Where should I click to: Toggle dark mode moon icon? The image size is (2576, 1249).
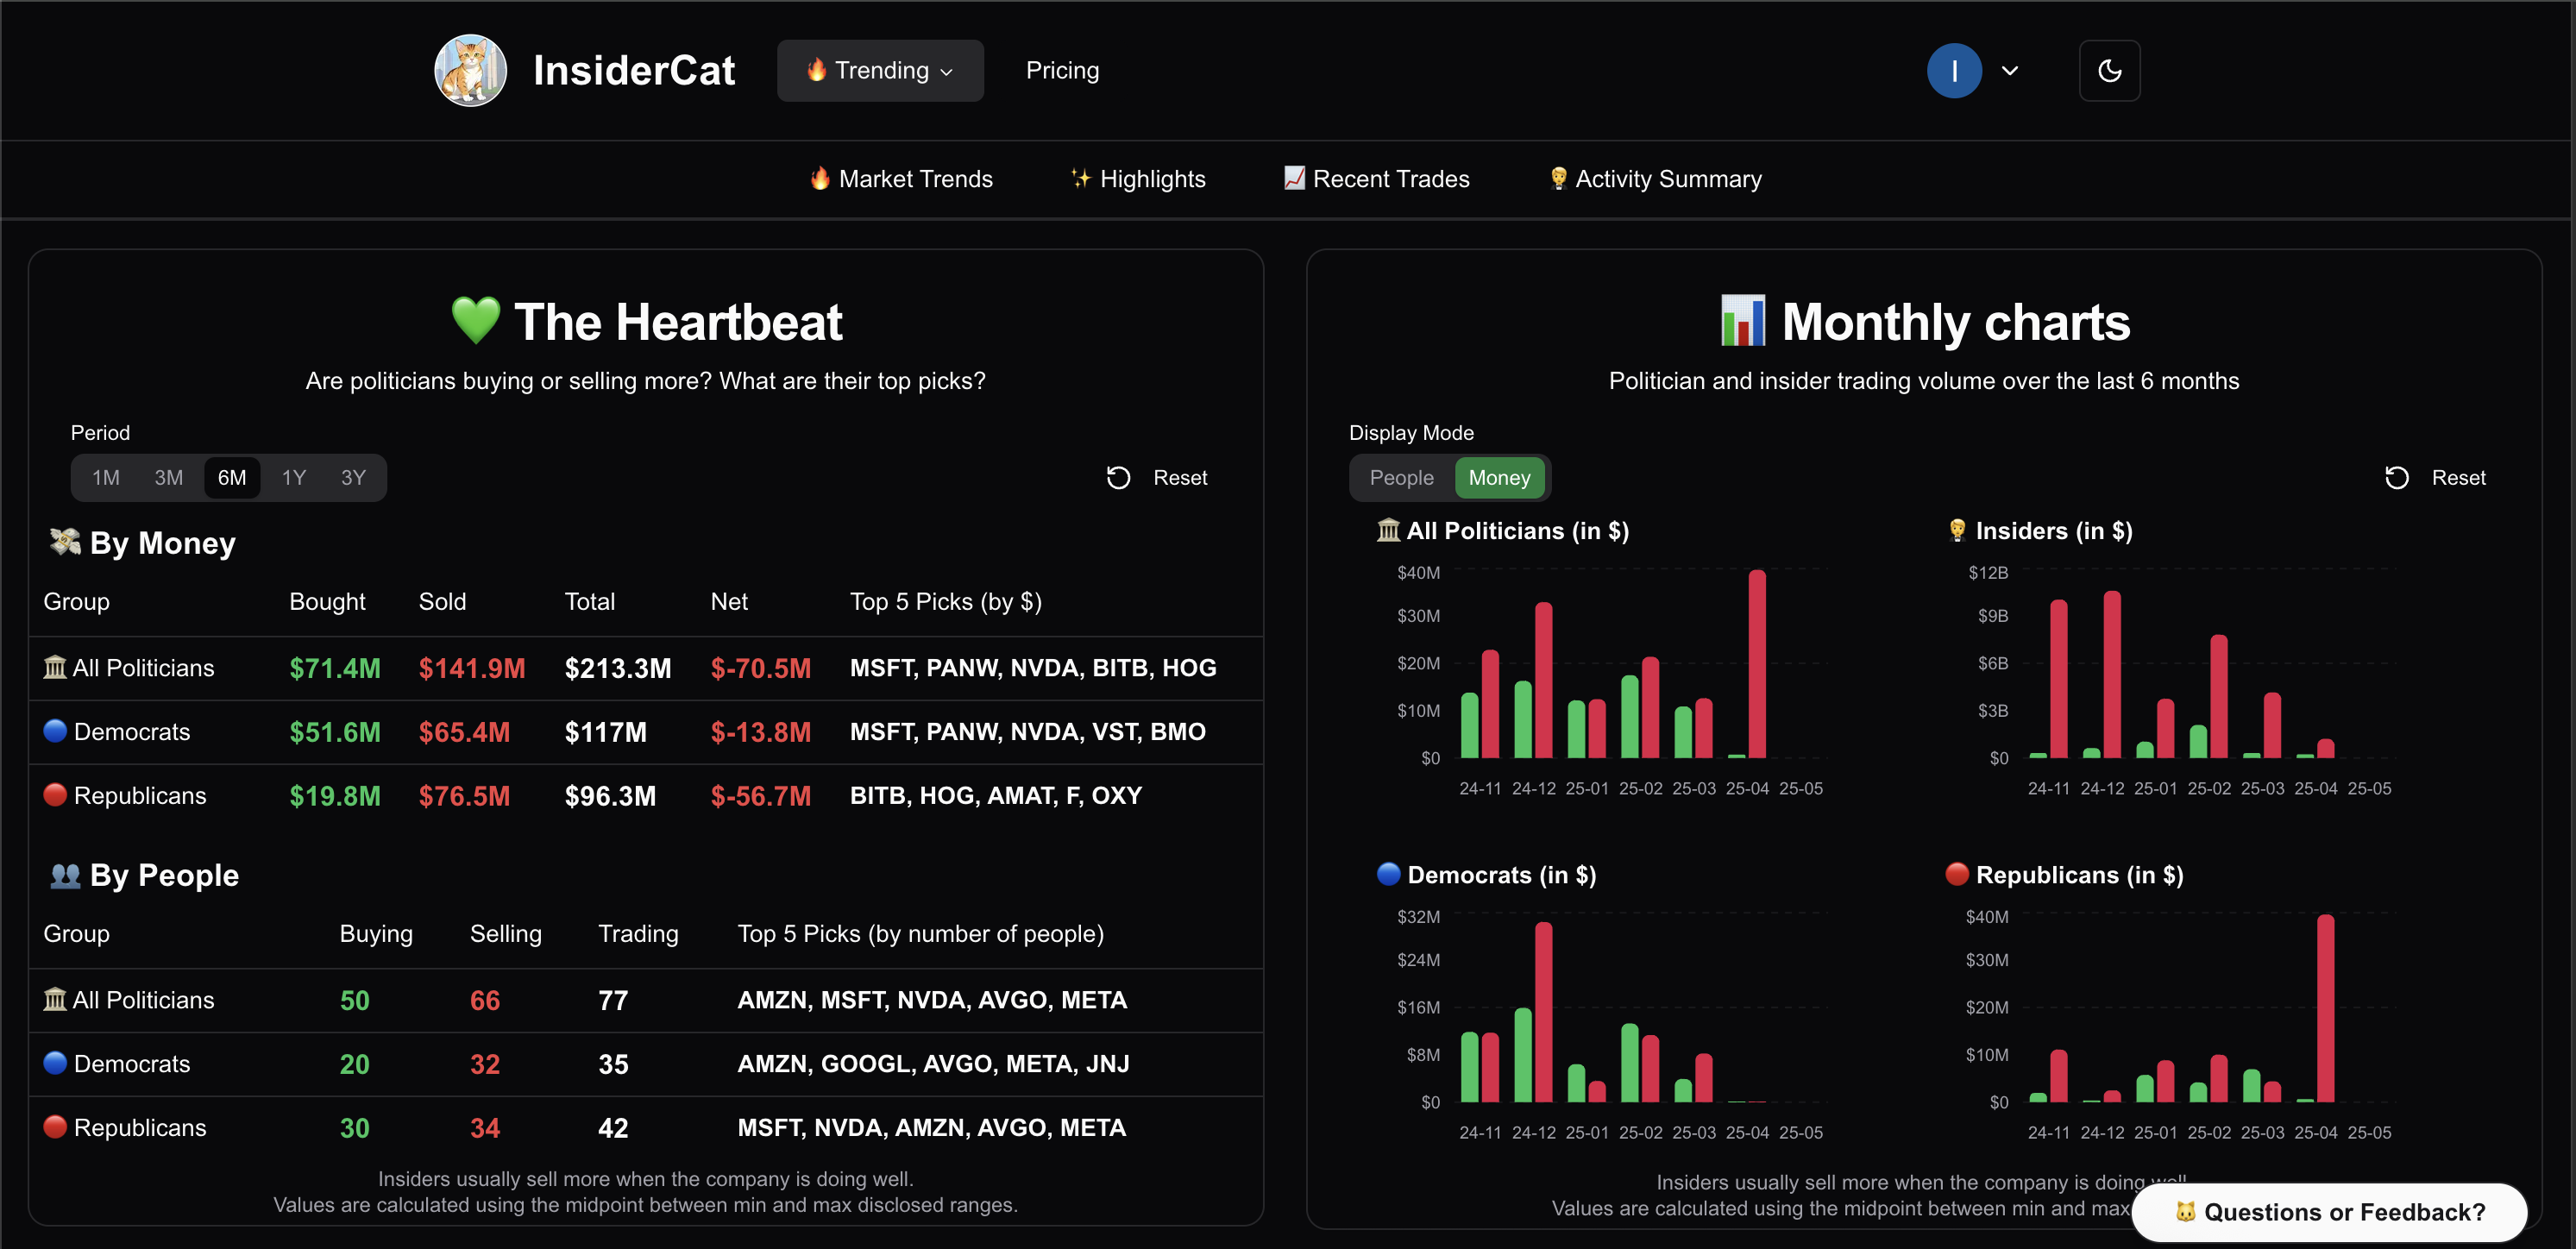[2109, 70]
